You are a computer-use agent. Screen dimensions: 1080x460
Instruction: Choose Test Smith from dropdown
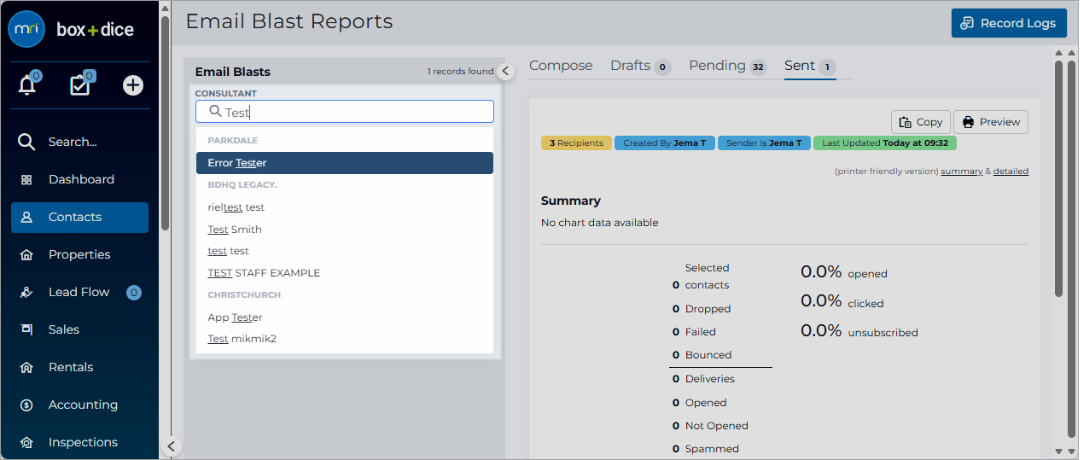(344, 229)
